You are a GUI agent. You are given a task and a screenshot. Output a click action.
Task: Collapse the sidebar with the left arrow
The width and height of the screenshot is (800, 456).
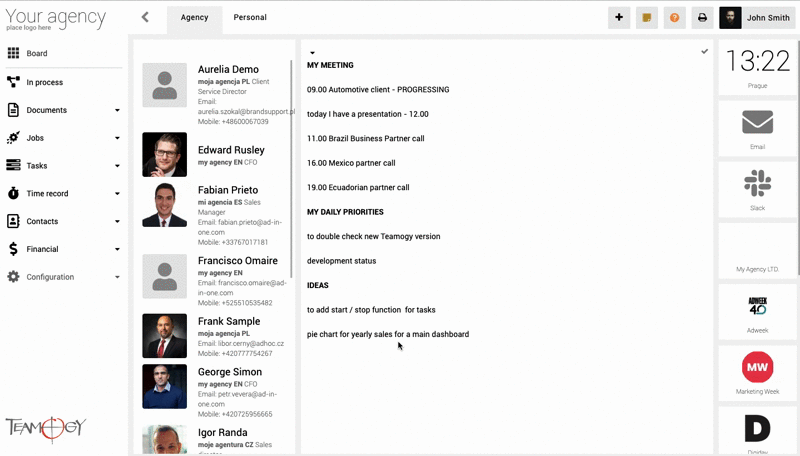tap(145, 17)
